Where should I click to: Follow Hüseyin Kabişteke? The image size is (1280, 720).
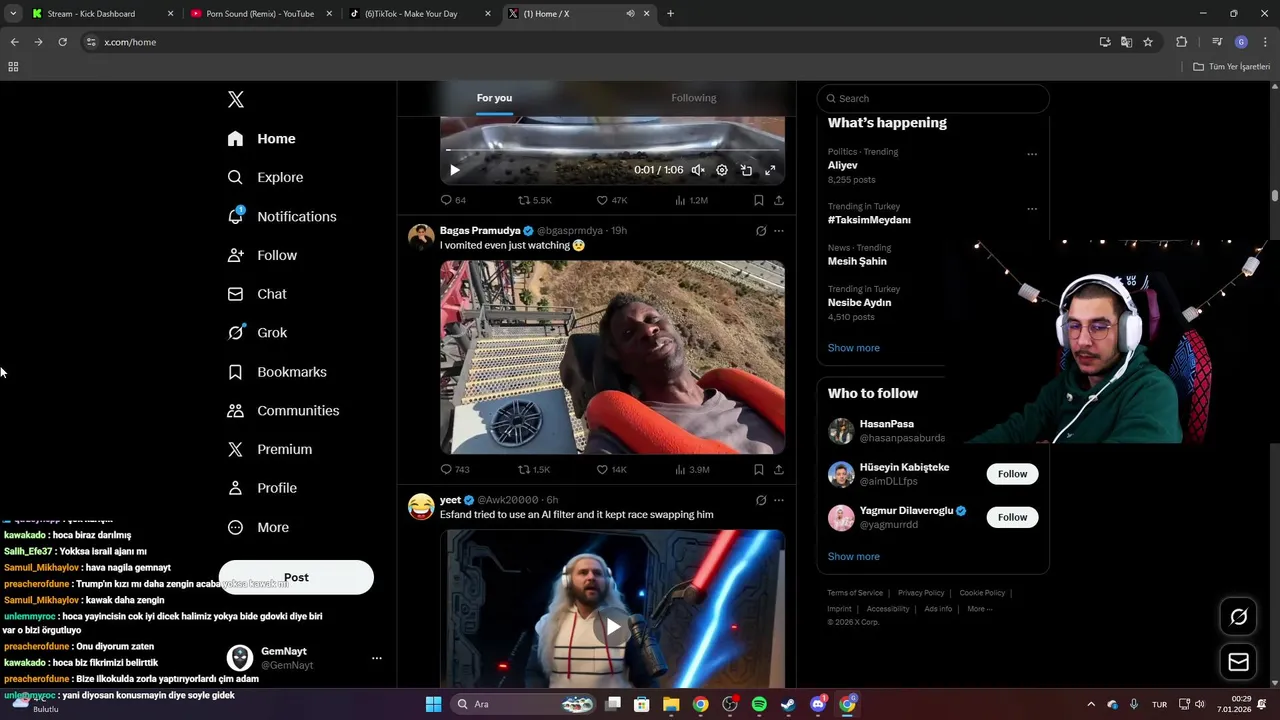pyautogui.click(x=1012, y=474)
